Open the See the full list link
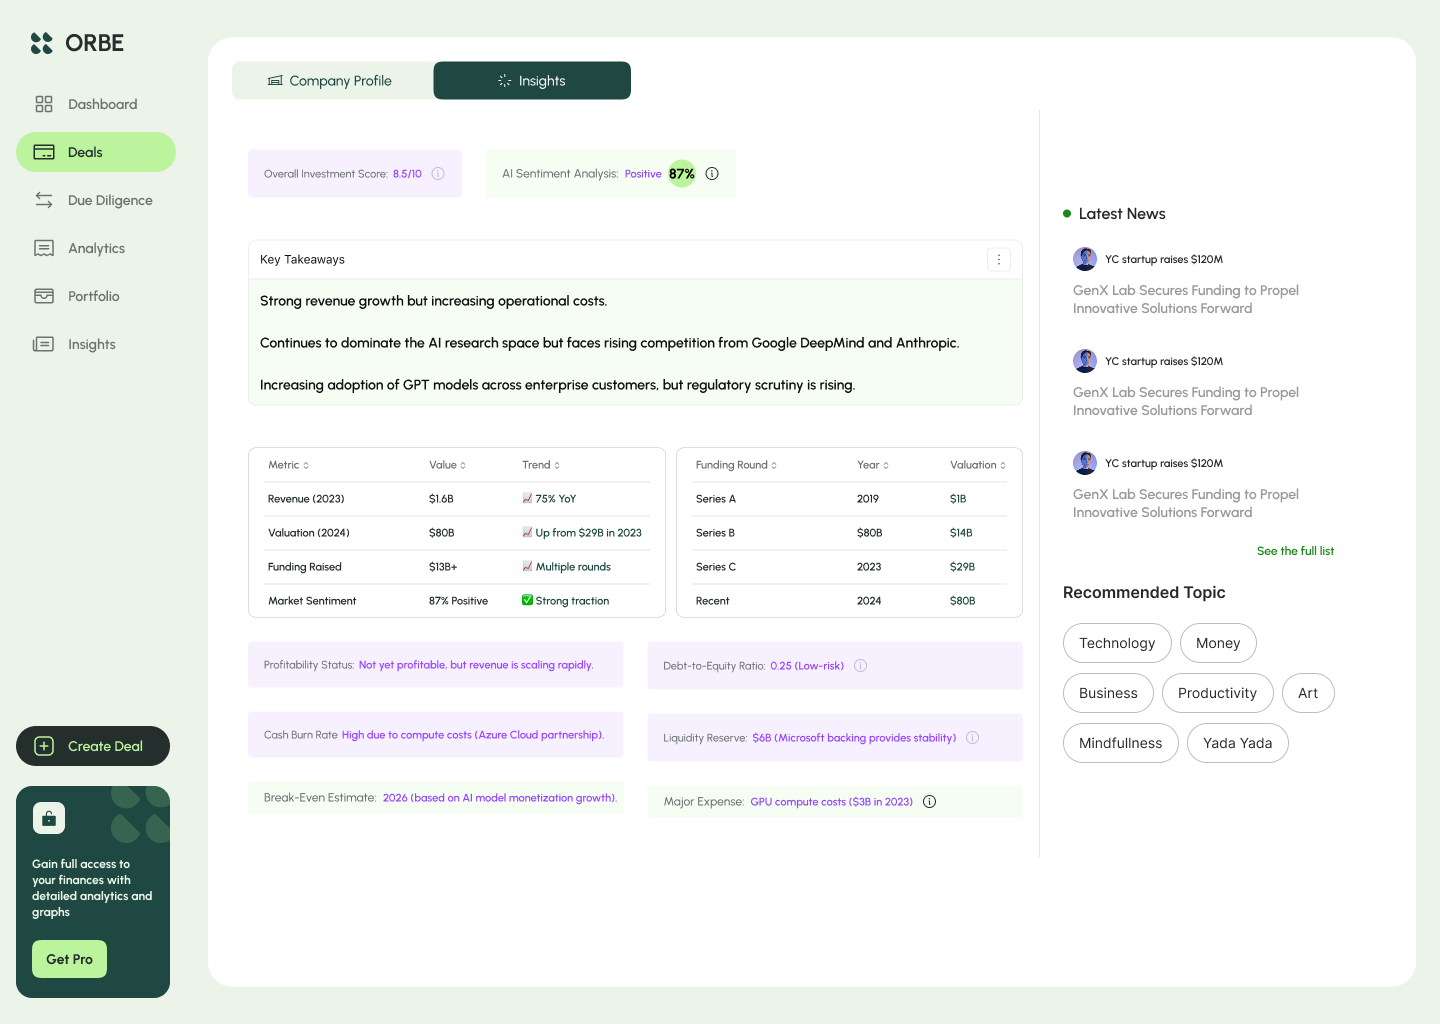Screen dimensions: 1440x1024 tap(1295, 551)
